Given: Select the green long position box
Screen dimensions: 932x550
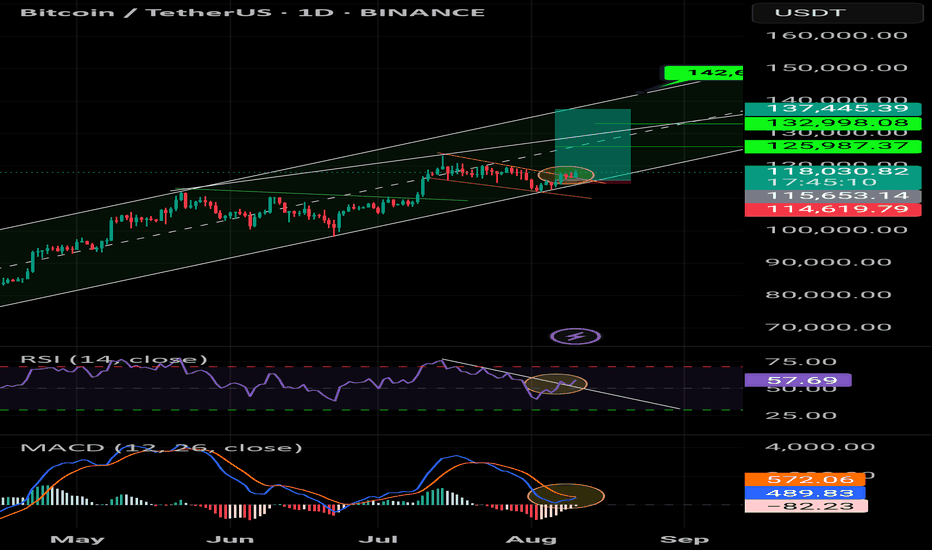Looking at the screenshot, I should [593, 145].
